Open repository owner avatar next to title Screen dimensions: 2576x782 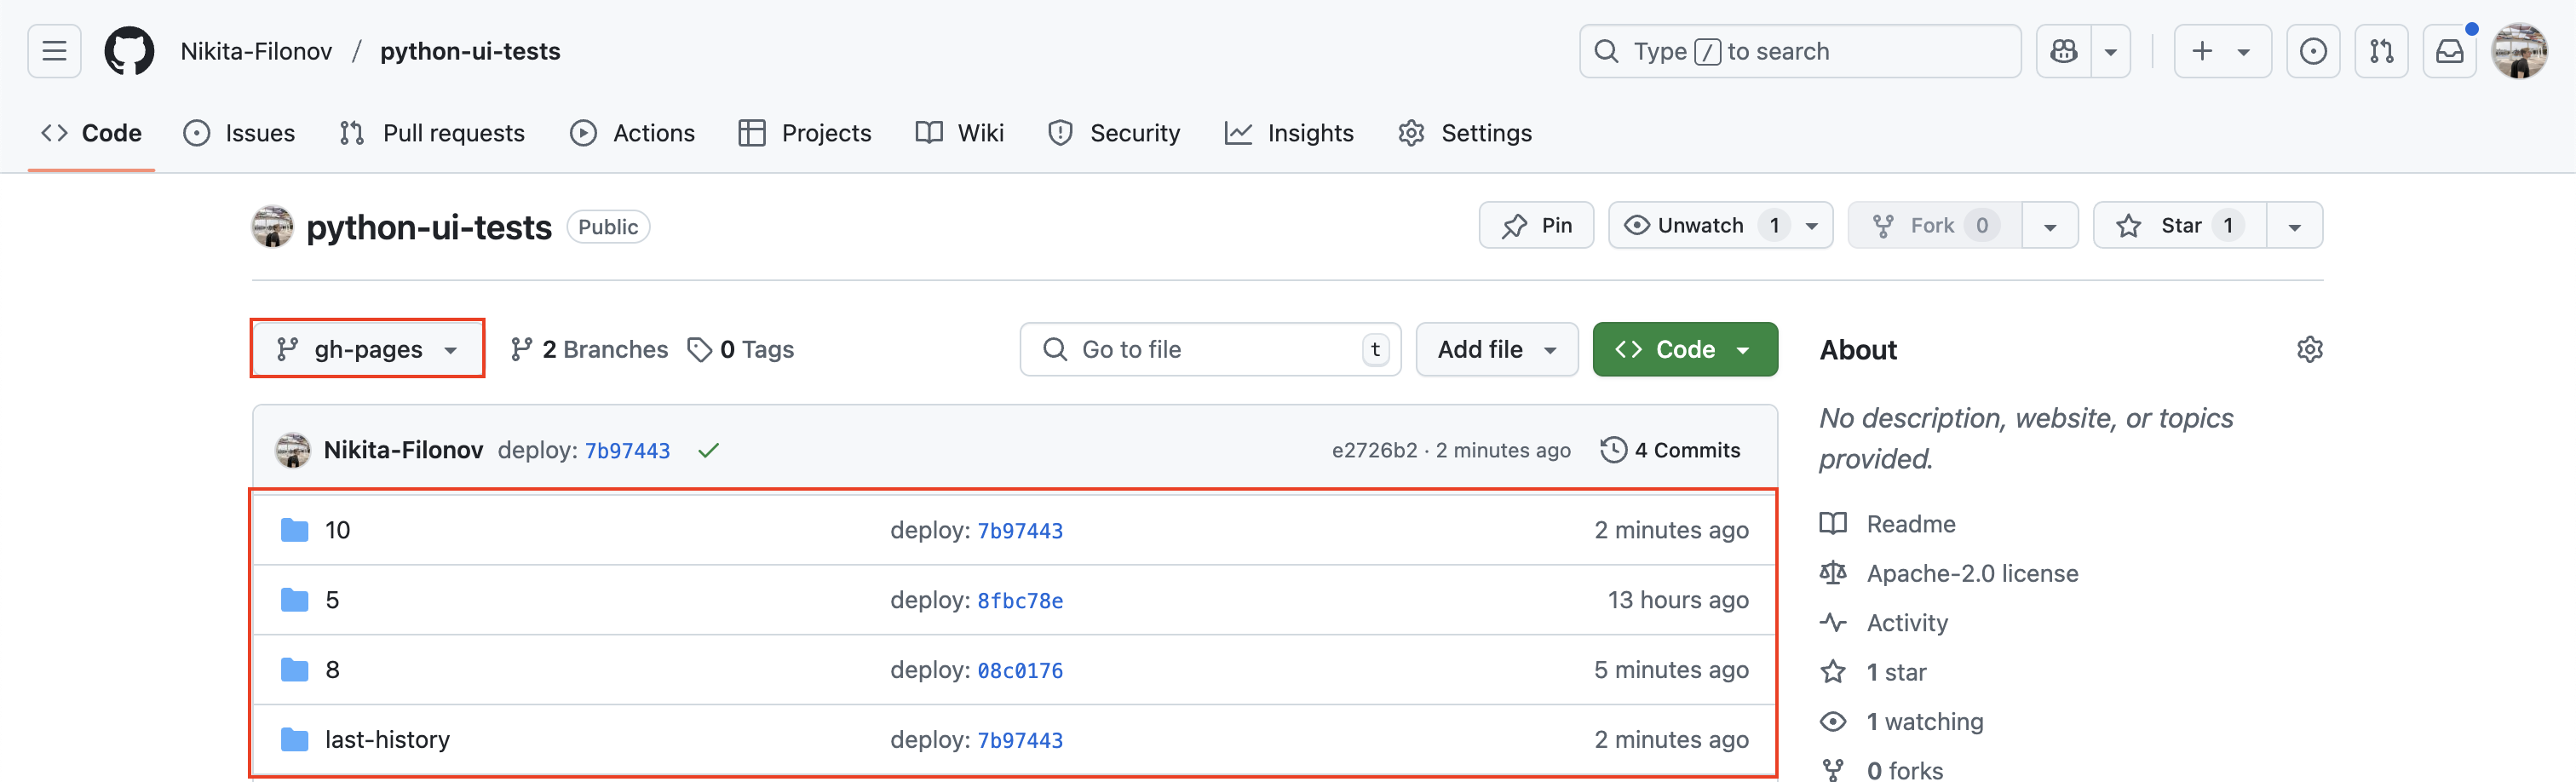273,226
